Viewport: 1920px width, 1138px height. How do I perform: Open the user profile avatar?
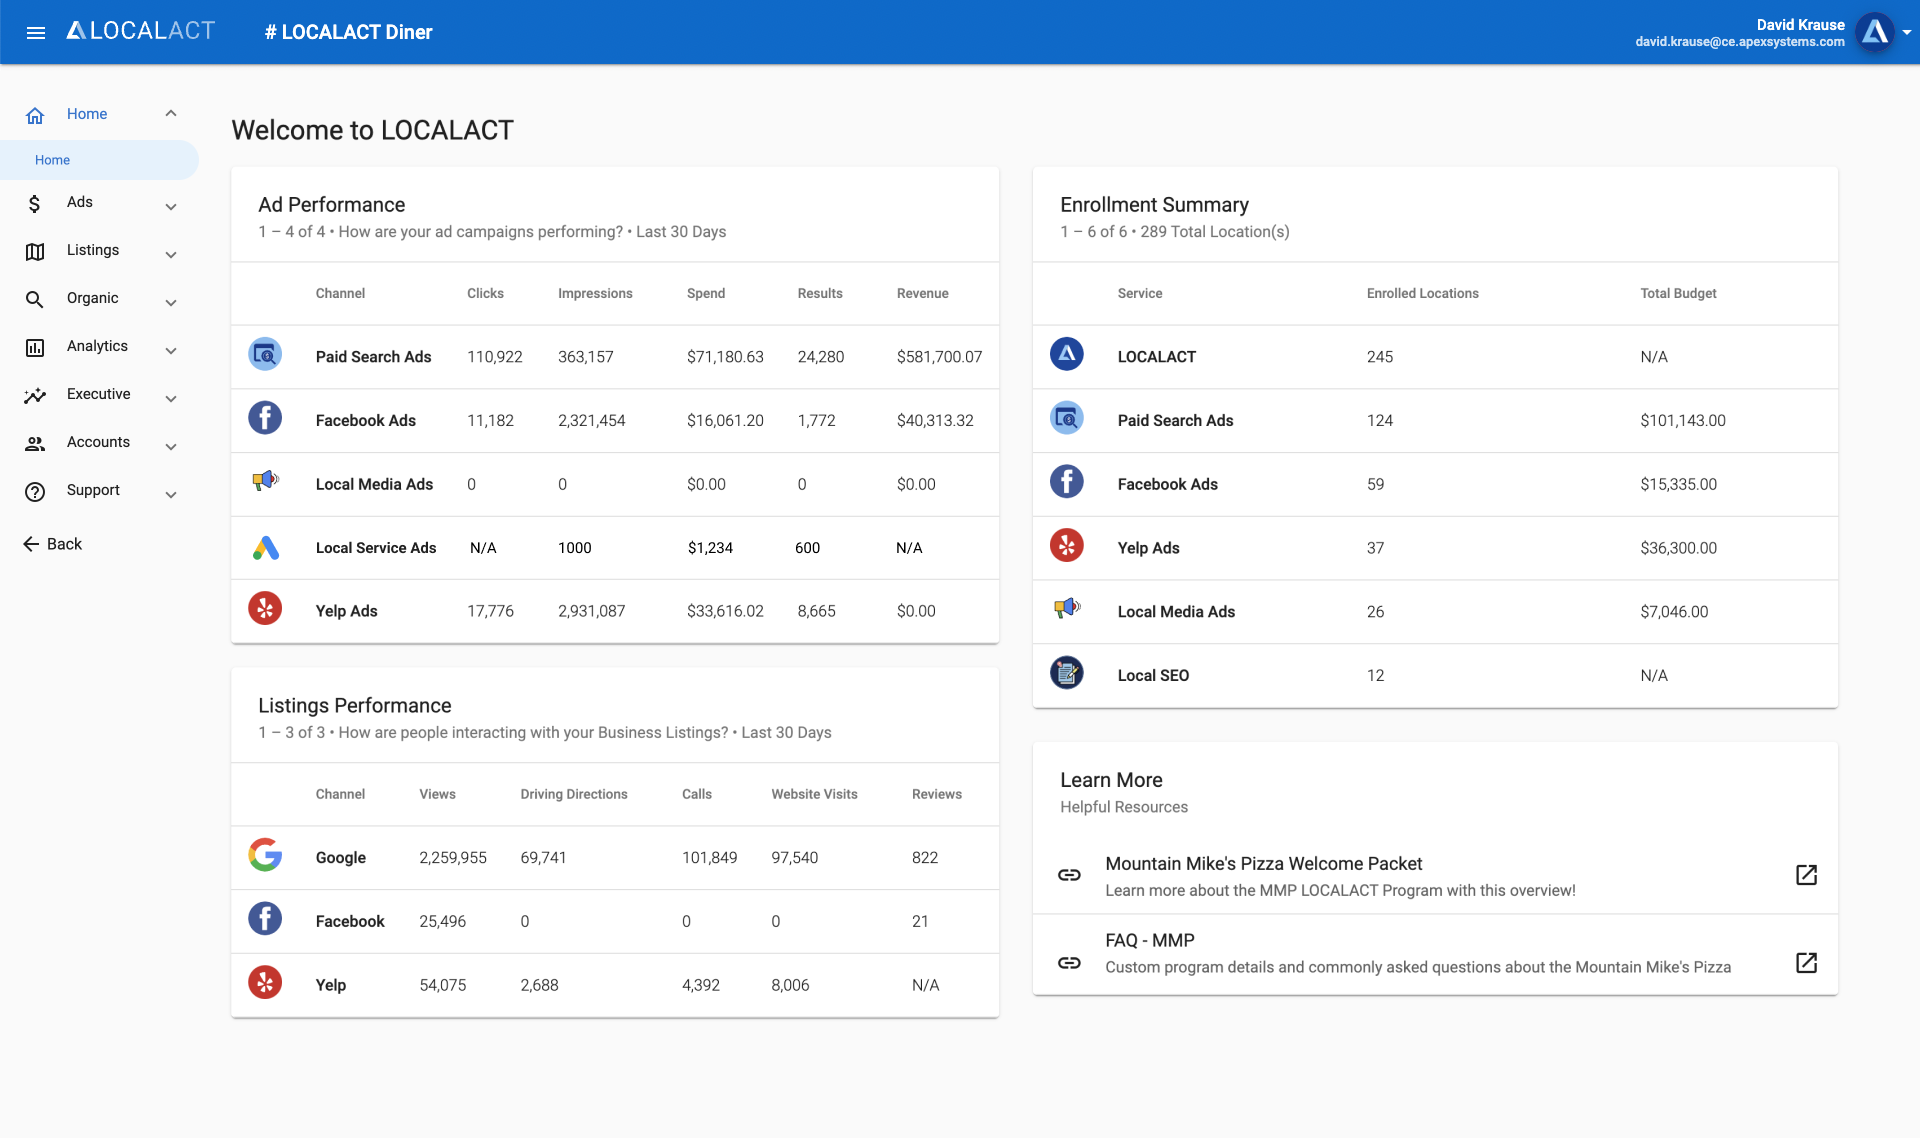tap(1875, 32)
